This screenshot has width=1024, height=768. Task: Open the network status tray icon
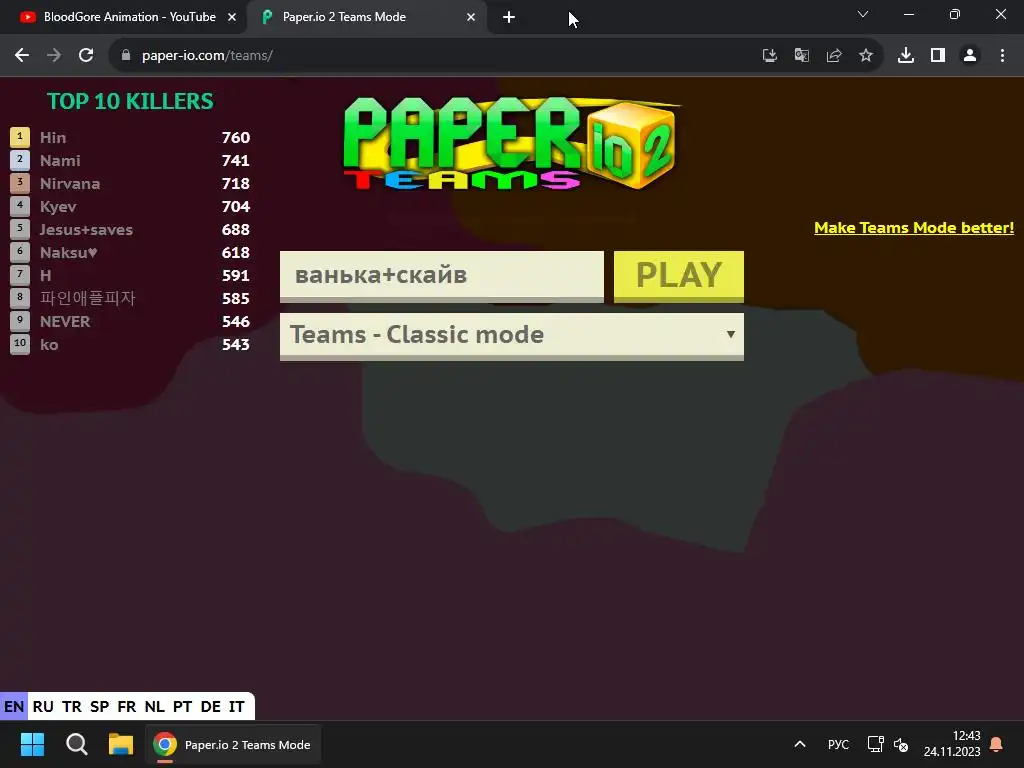875,744
